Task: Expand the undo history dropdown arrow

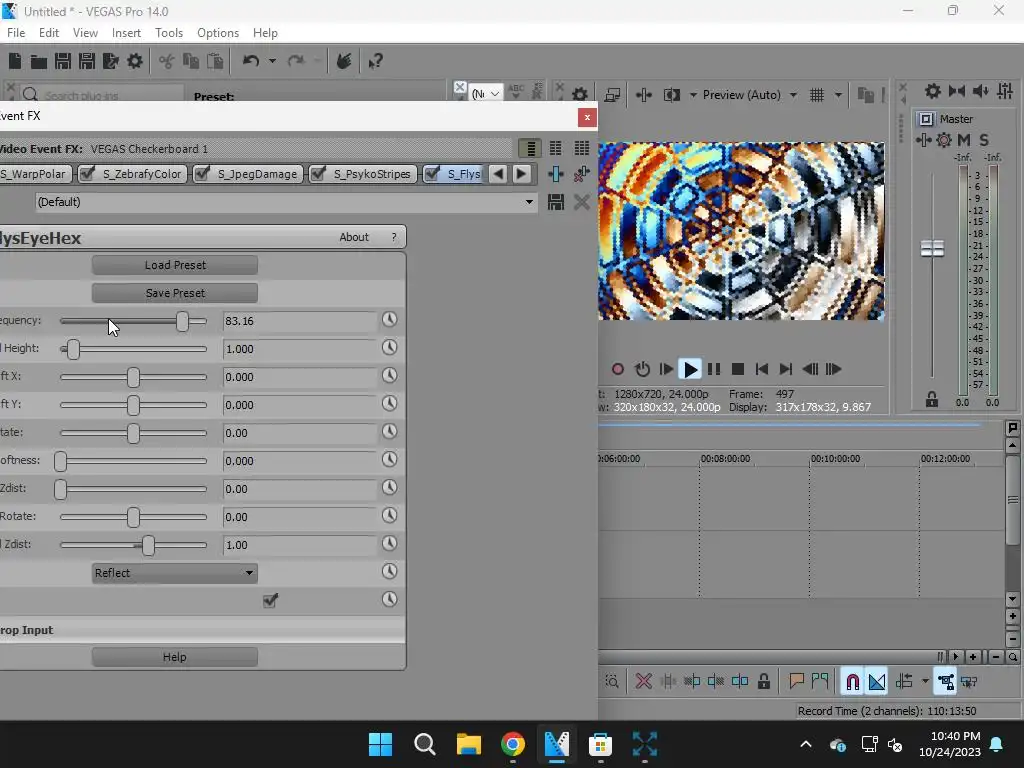Action: click(272, 61)
